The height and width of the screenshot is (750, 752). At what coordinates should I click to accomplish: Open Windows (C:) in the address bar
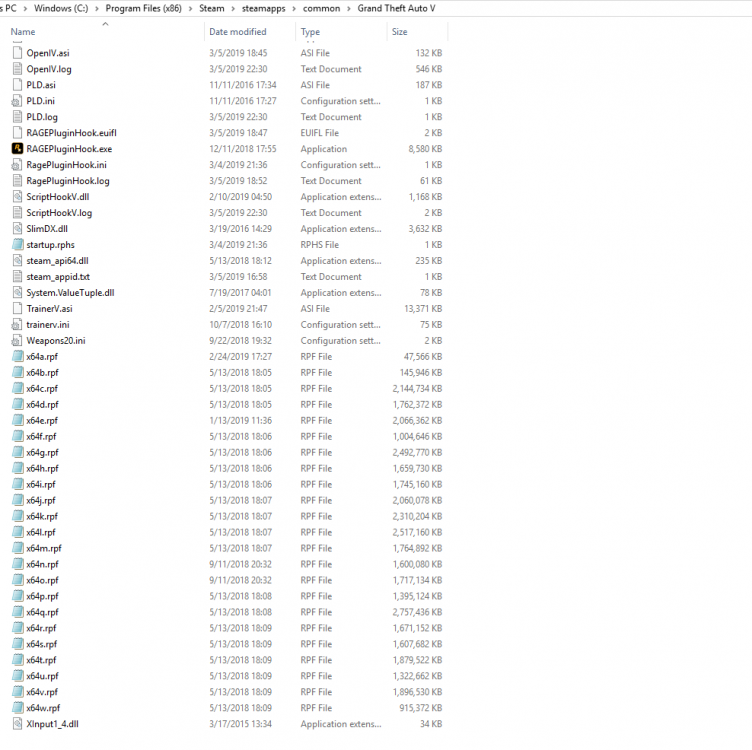[x=61, y=8]
